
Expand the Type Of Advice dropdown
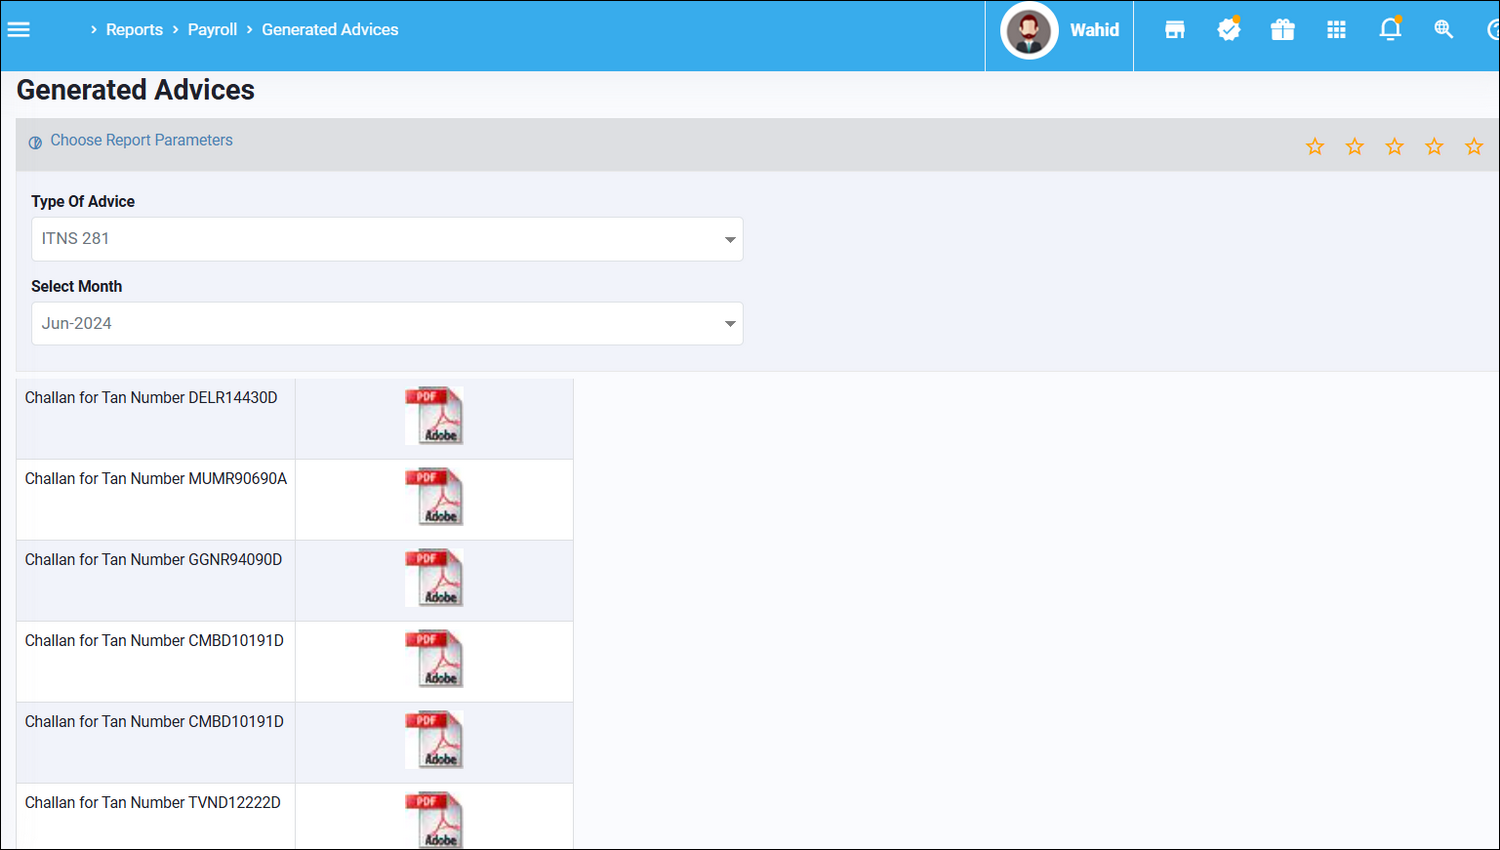coord(387,239)
